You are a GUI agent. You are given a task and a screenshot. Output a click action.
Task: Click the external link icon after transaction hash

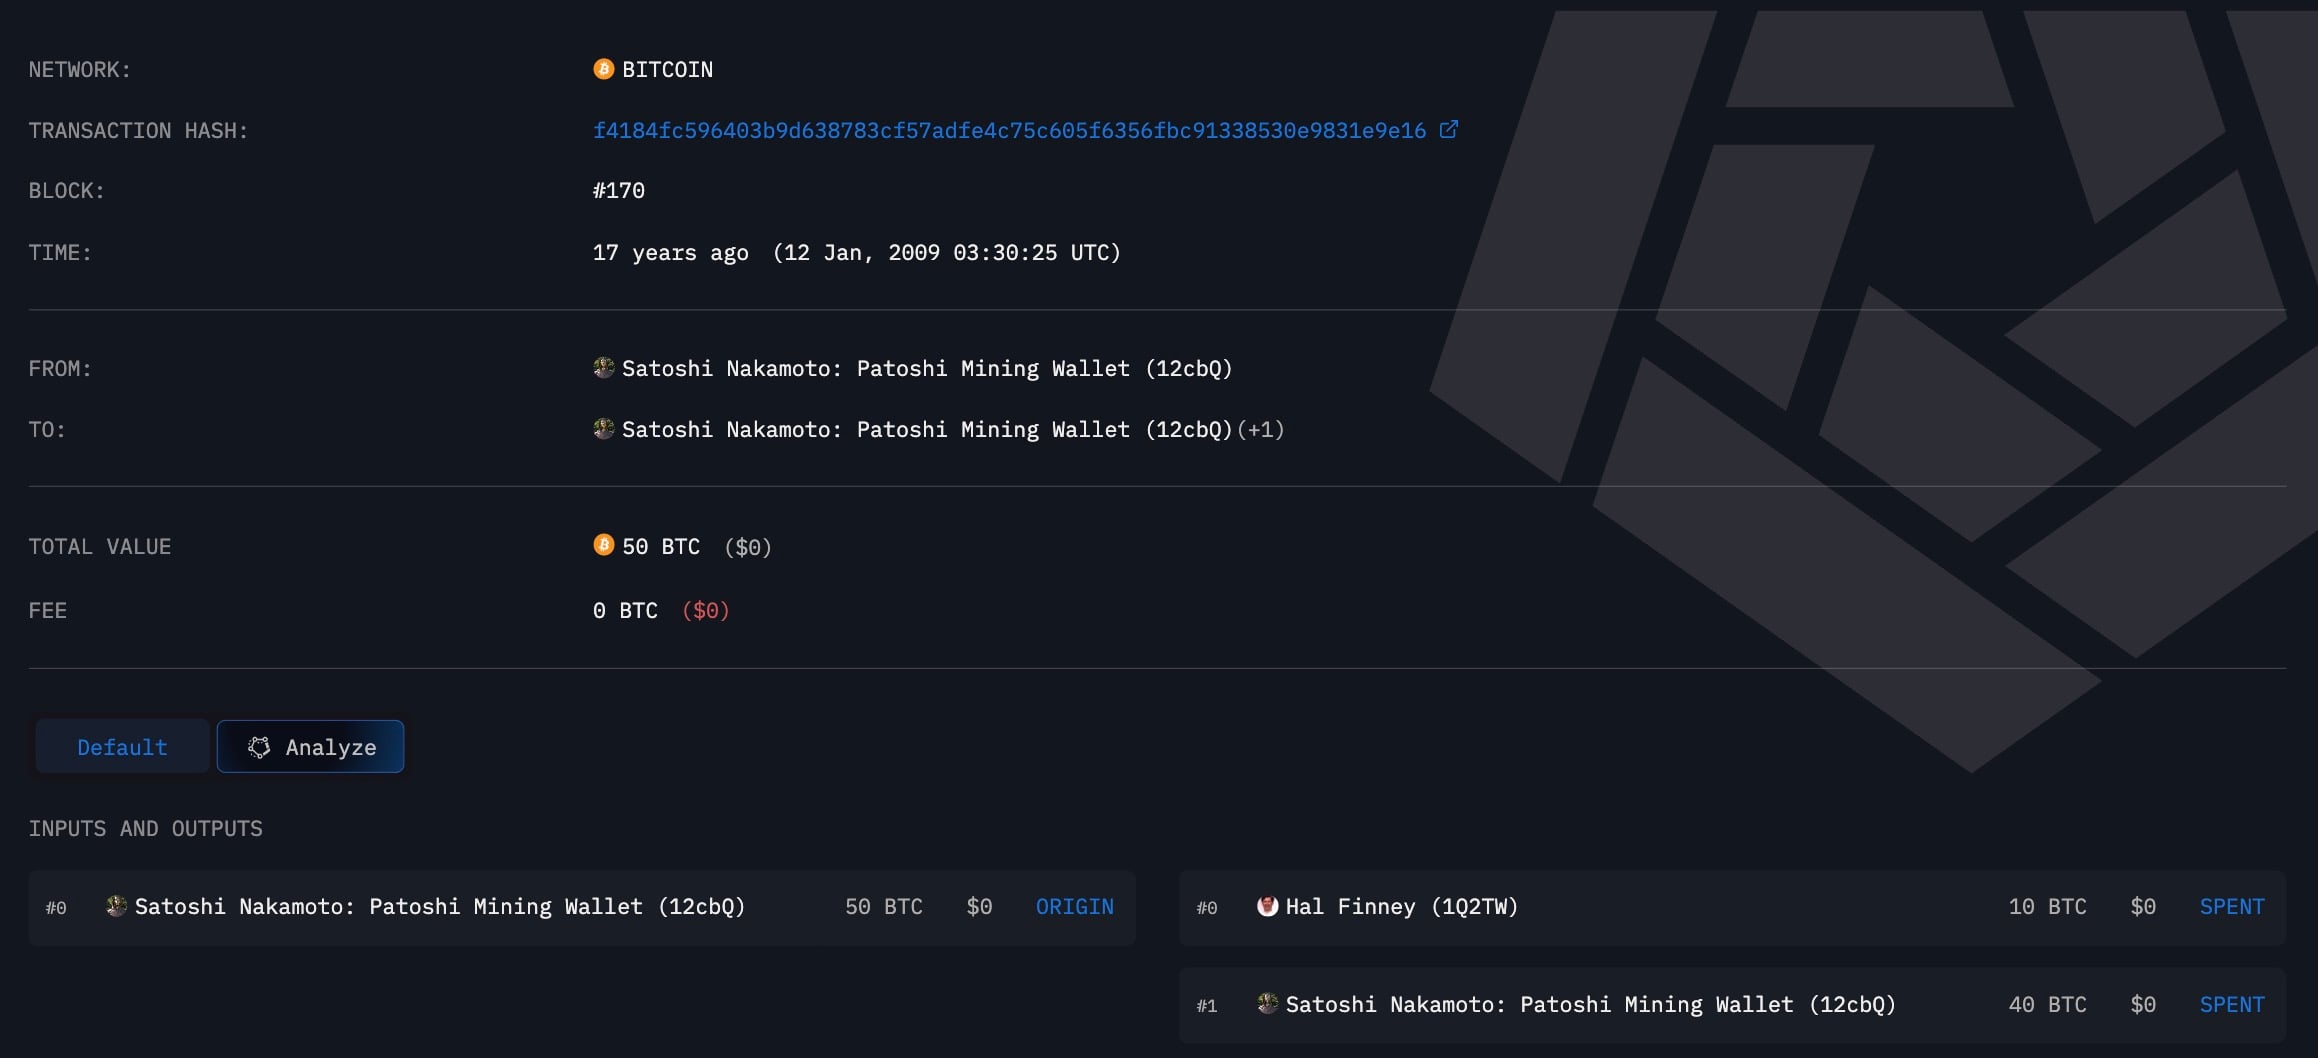pos(1449,129)
